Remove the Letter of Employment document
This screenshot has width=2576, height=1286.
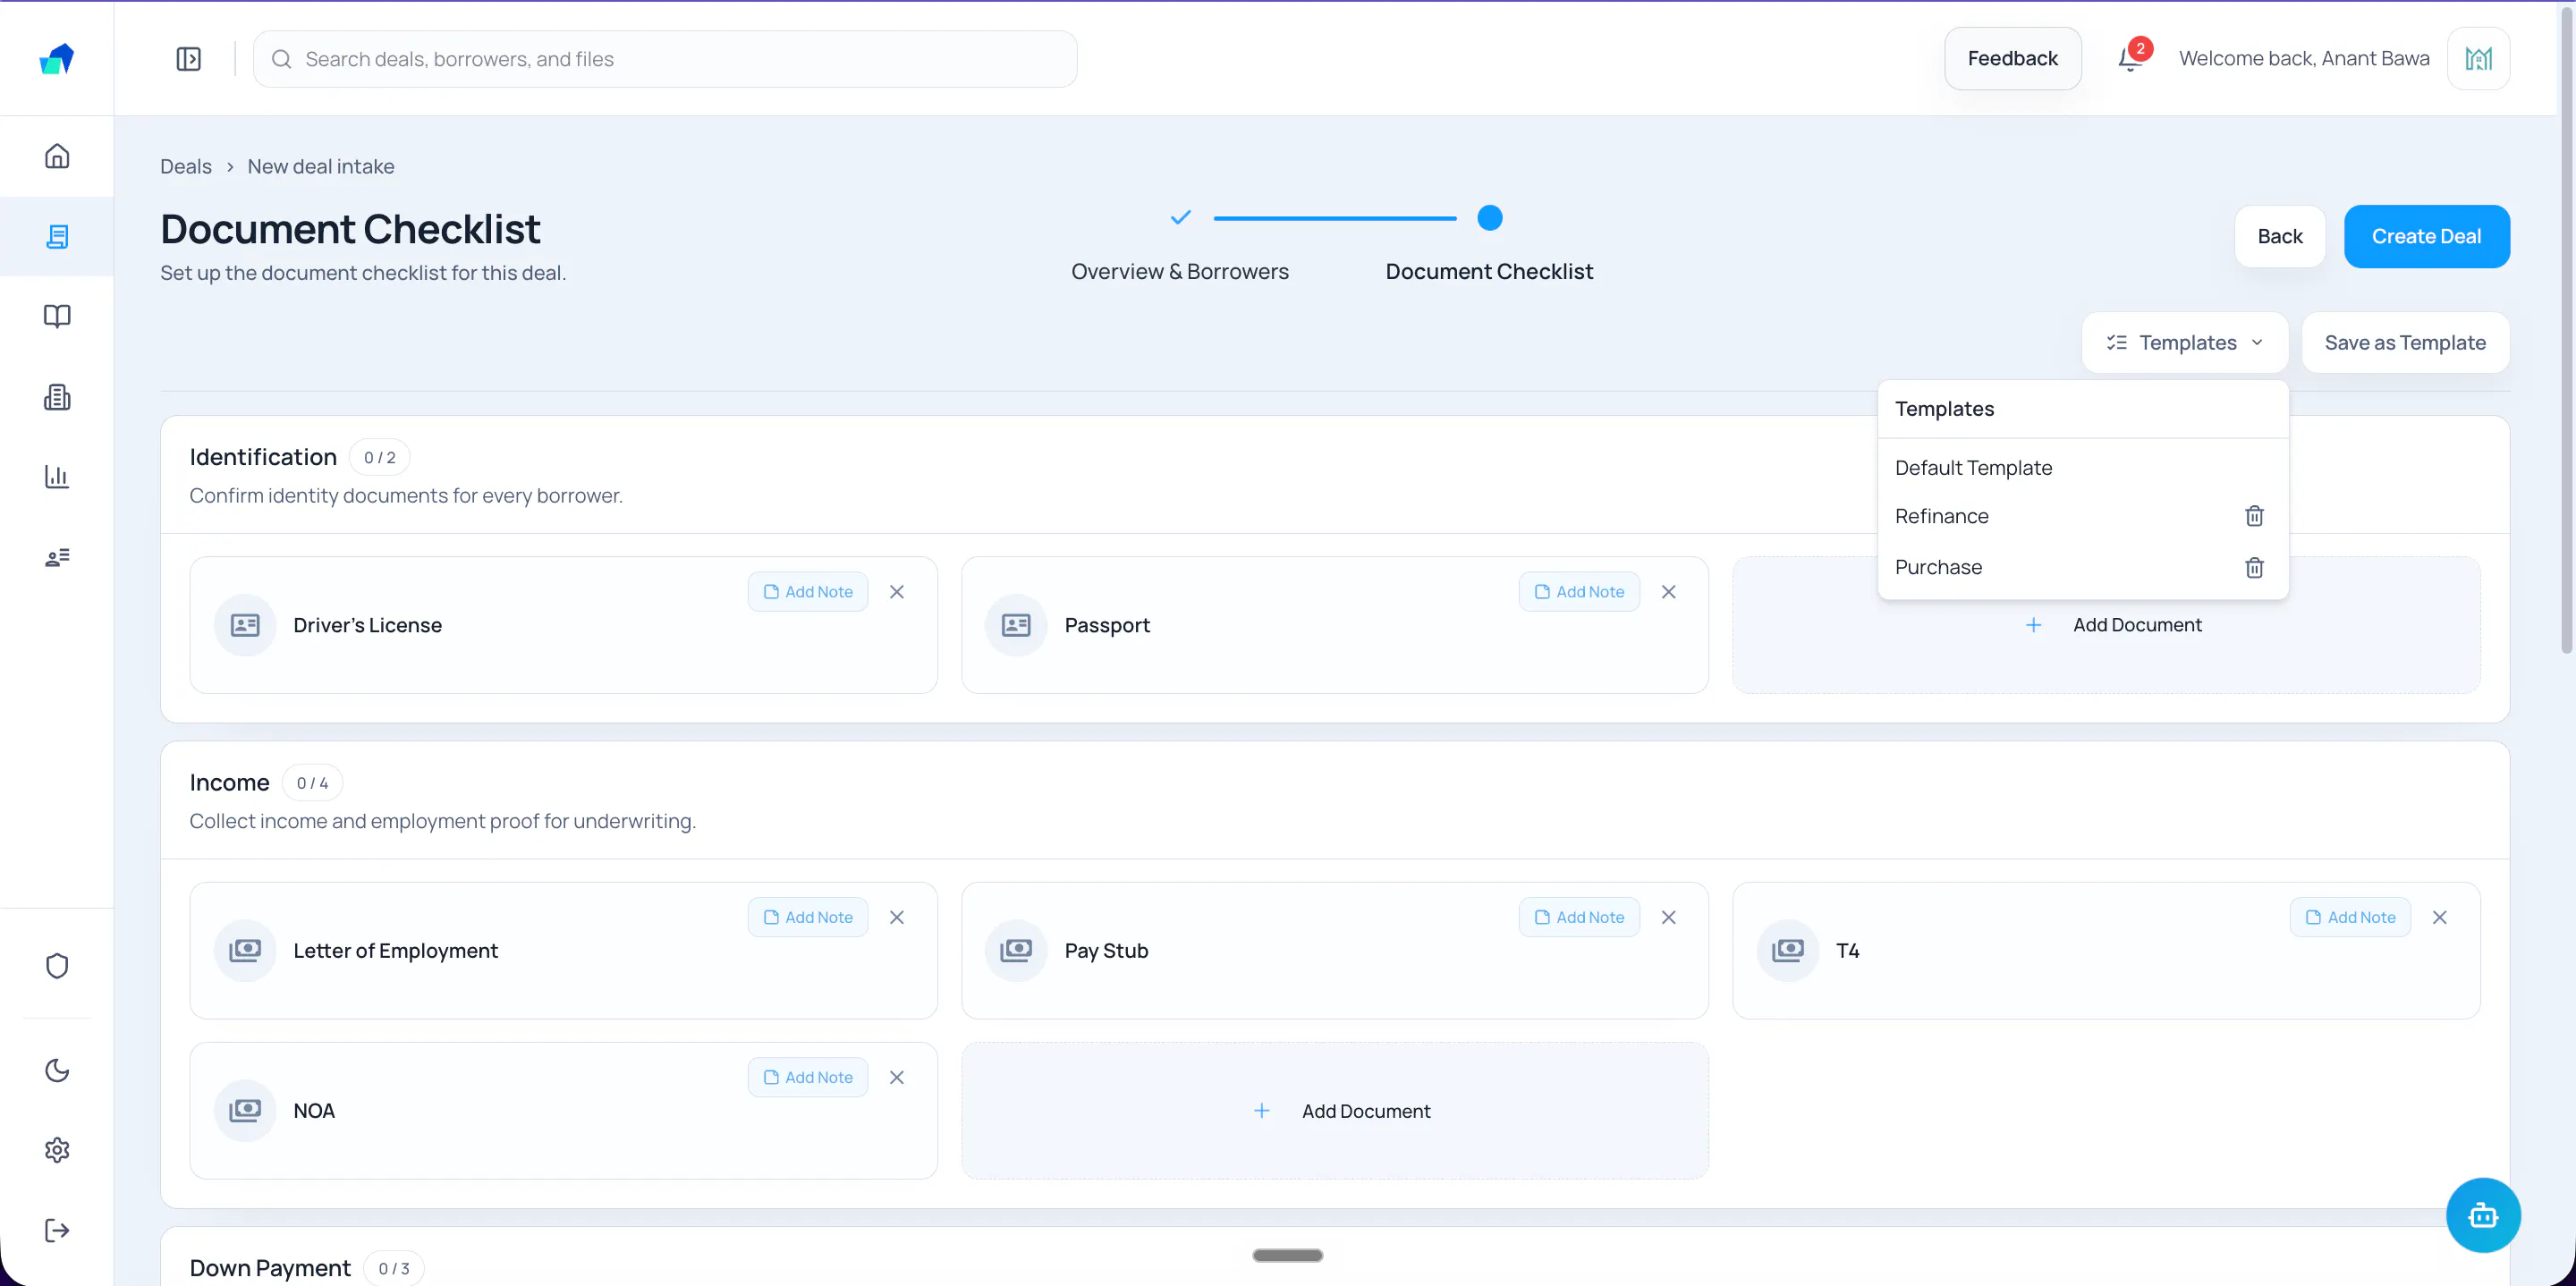click(897, 917)
